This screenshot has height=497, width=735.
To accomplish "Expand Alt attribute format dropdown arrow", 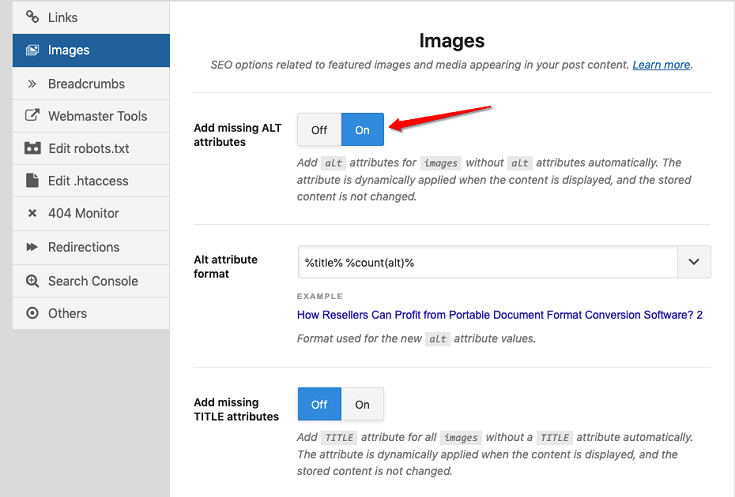I will click(x=694, y=262).
